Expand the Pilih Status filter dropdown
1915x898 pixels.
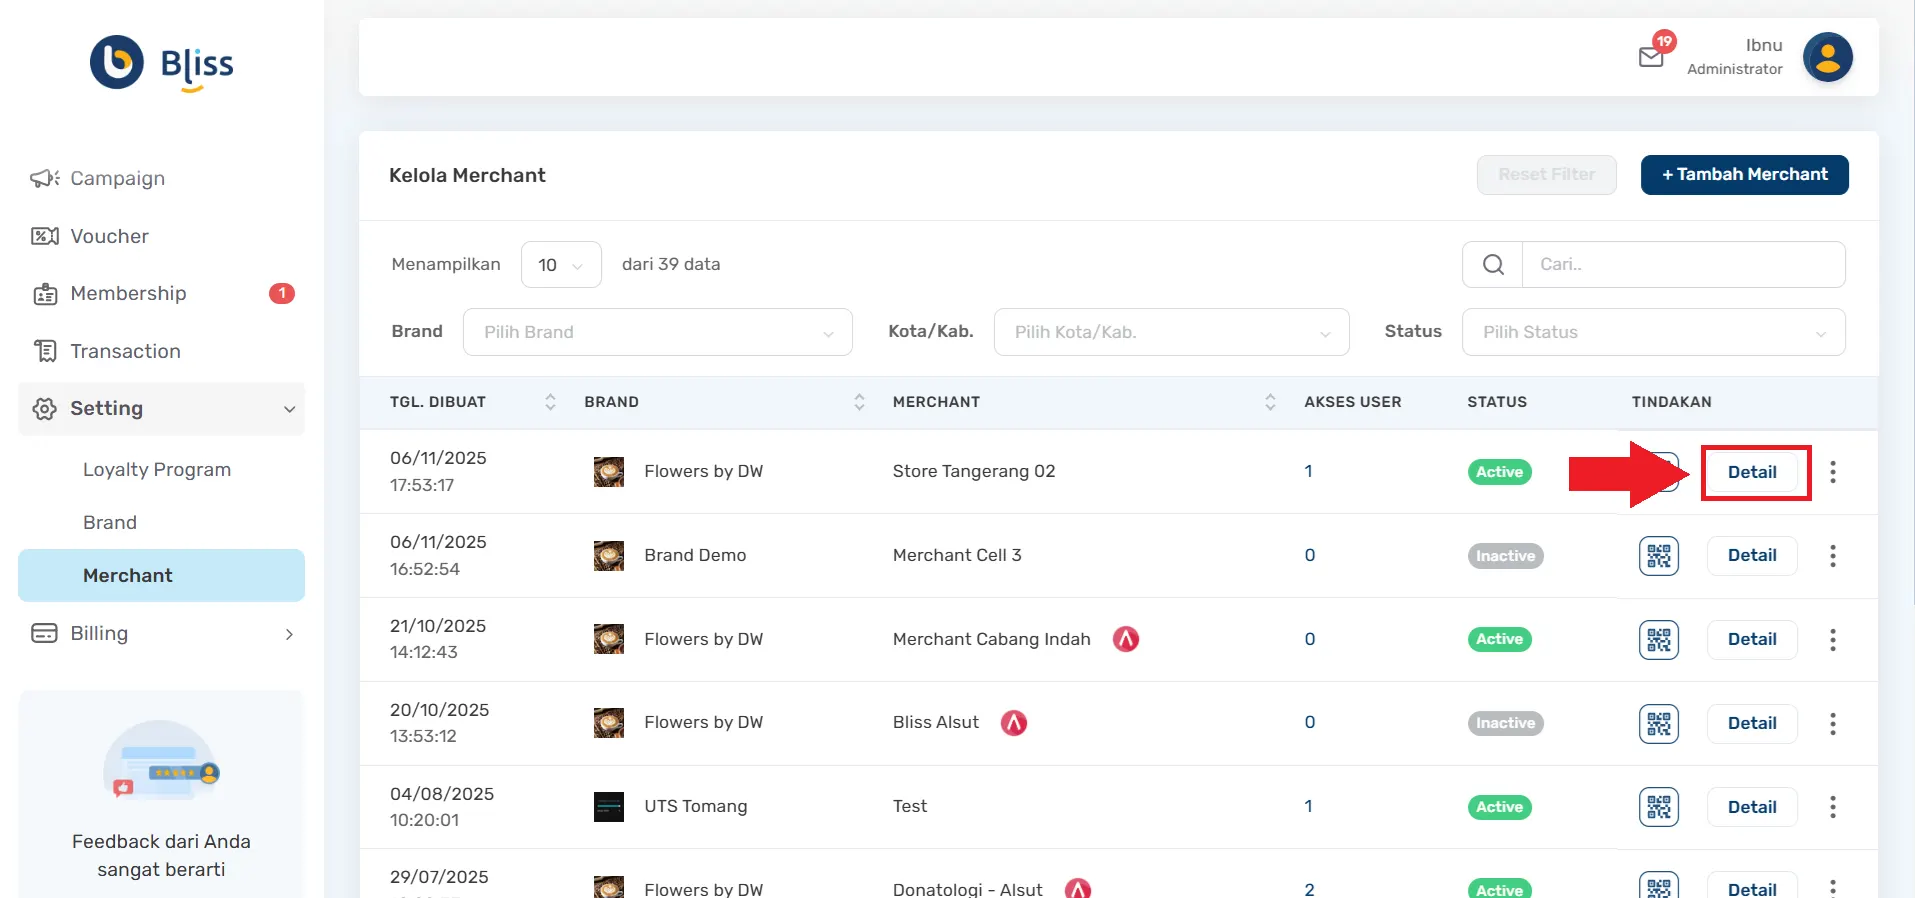pyautogui.click(x=1653, y=332)
